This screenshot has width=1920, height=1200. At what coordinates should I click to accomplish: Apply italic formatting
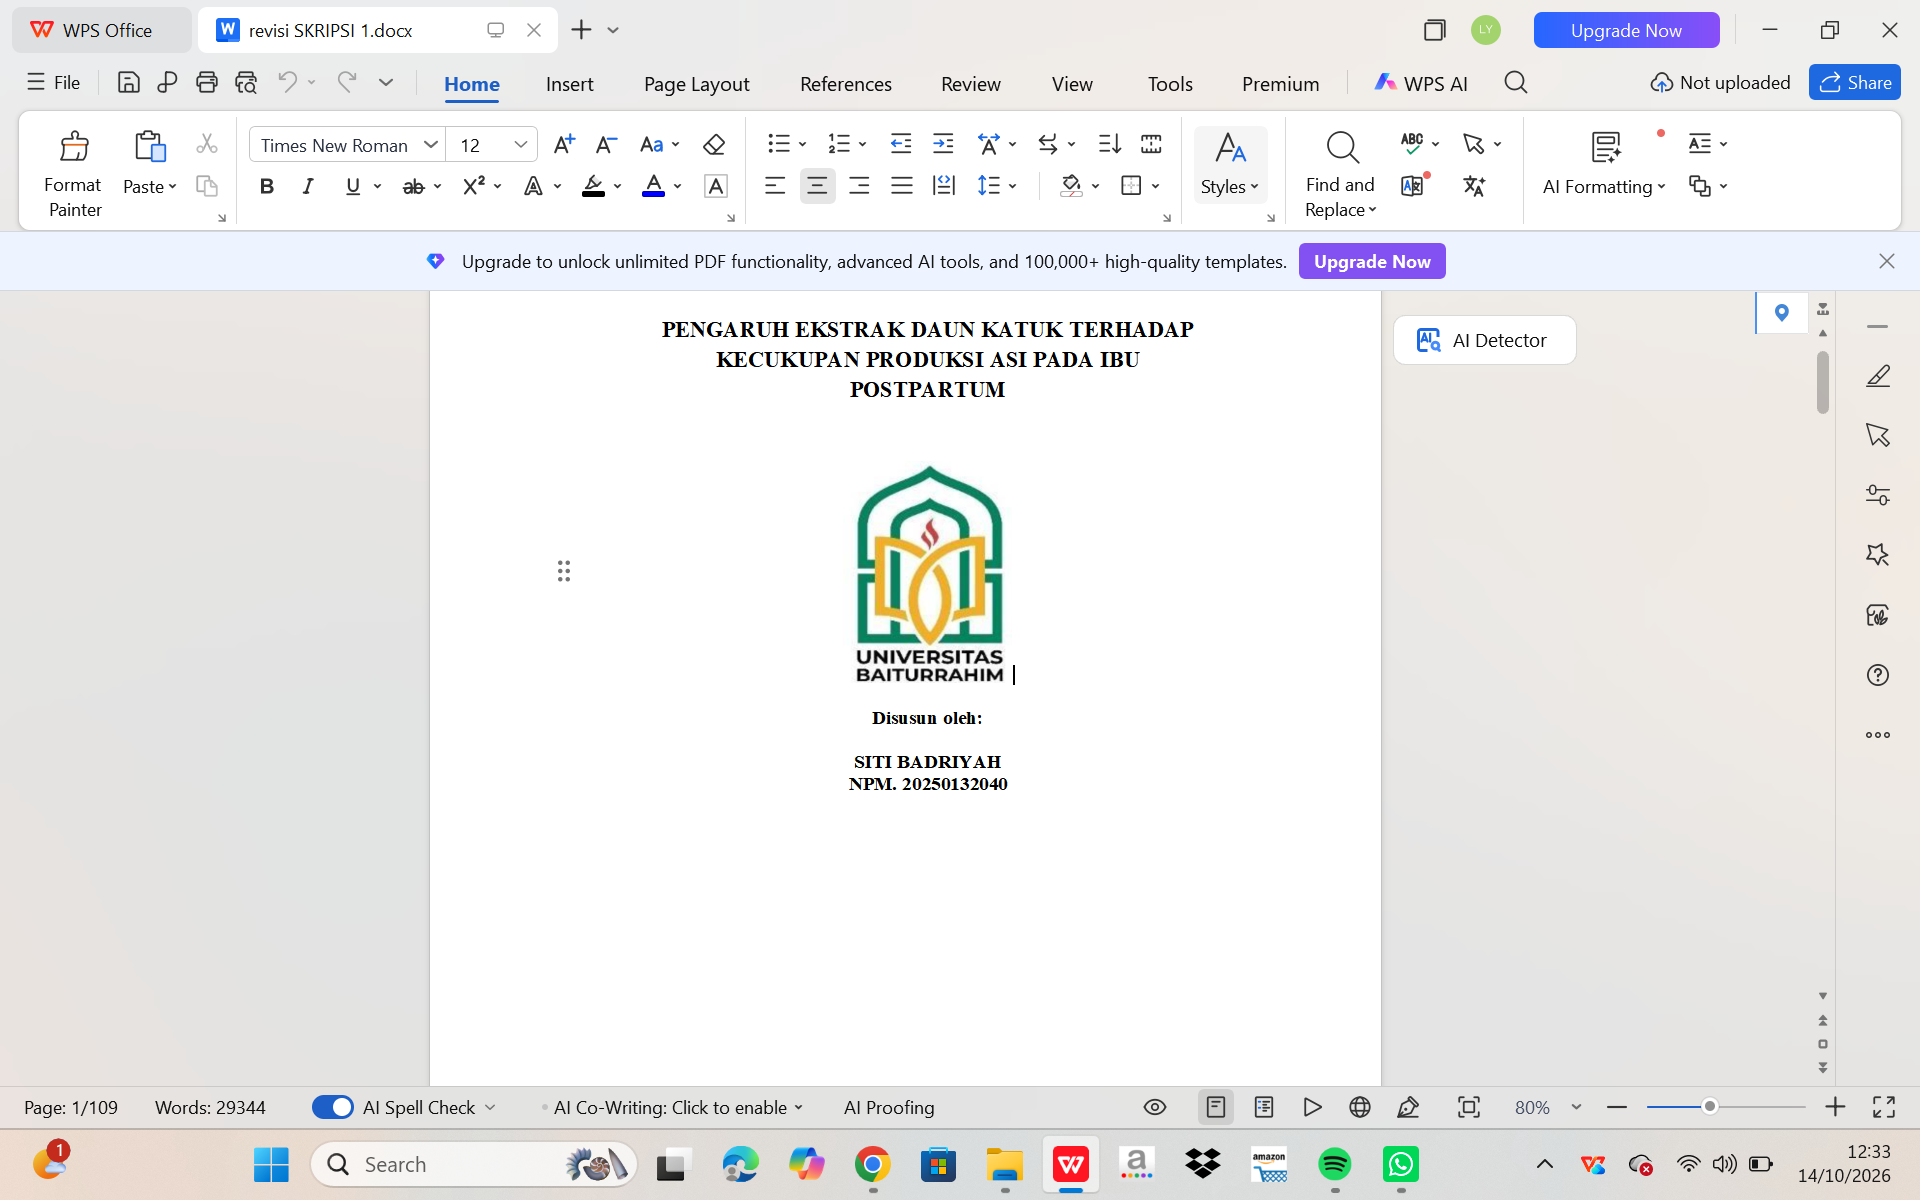coord(308,186)
